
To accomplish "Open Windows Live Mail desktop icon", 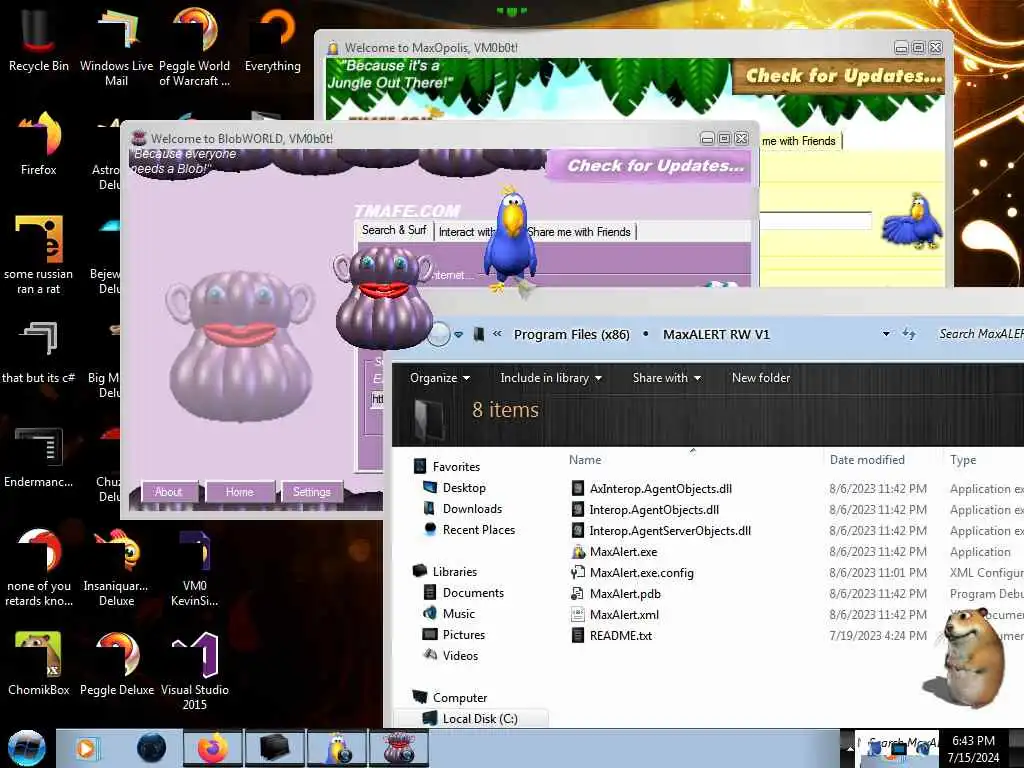I will (116, 47).
